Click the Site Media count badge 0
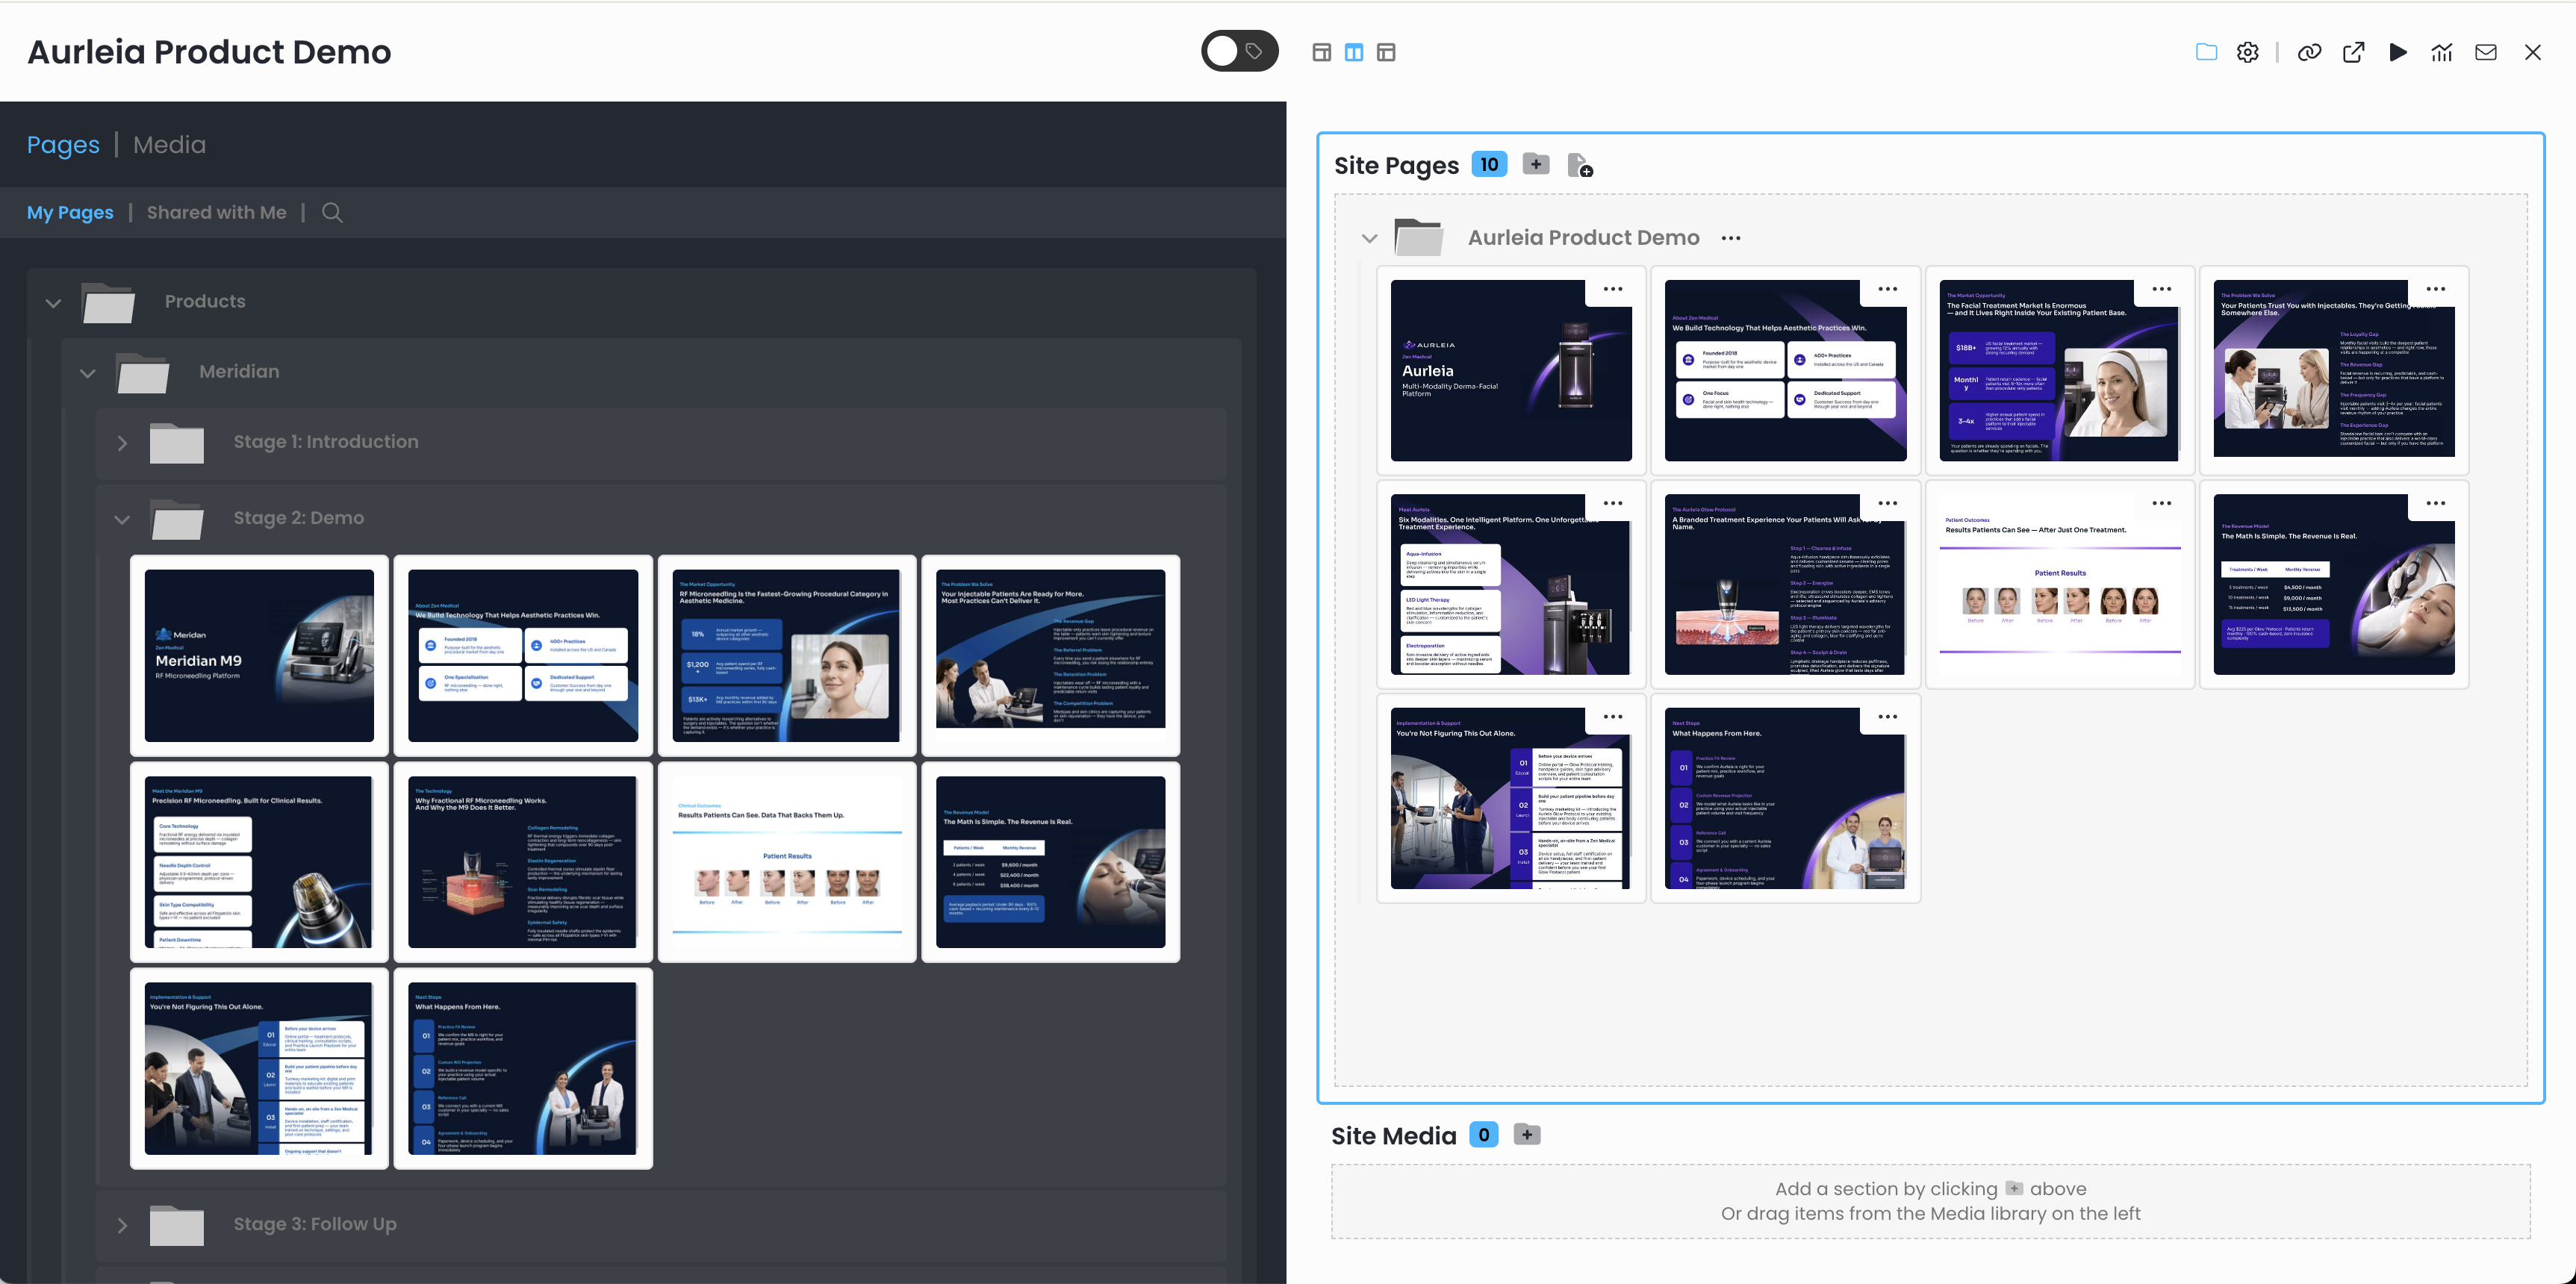 click(x=1483, y=1134)
